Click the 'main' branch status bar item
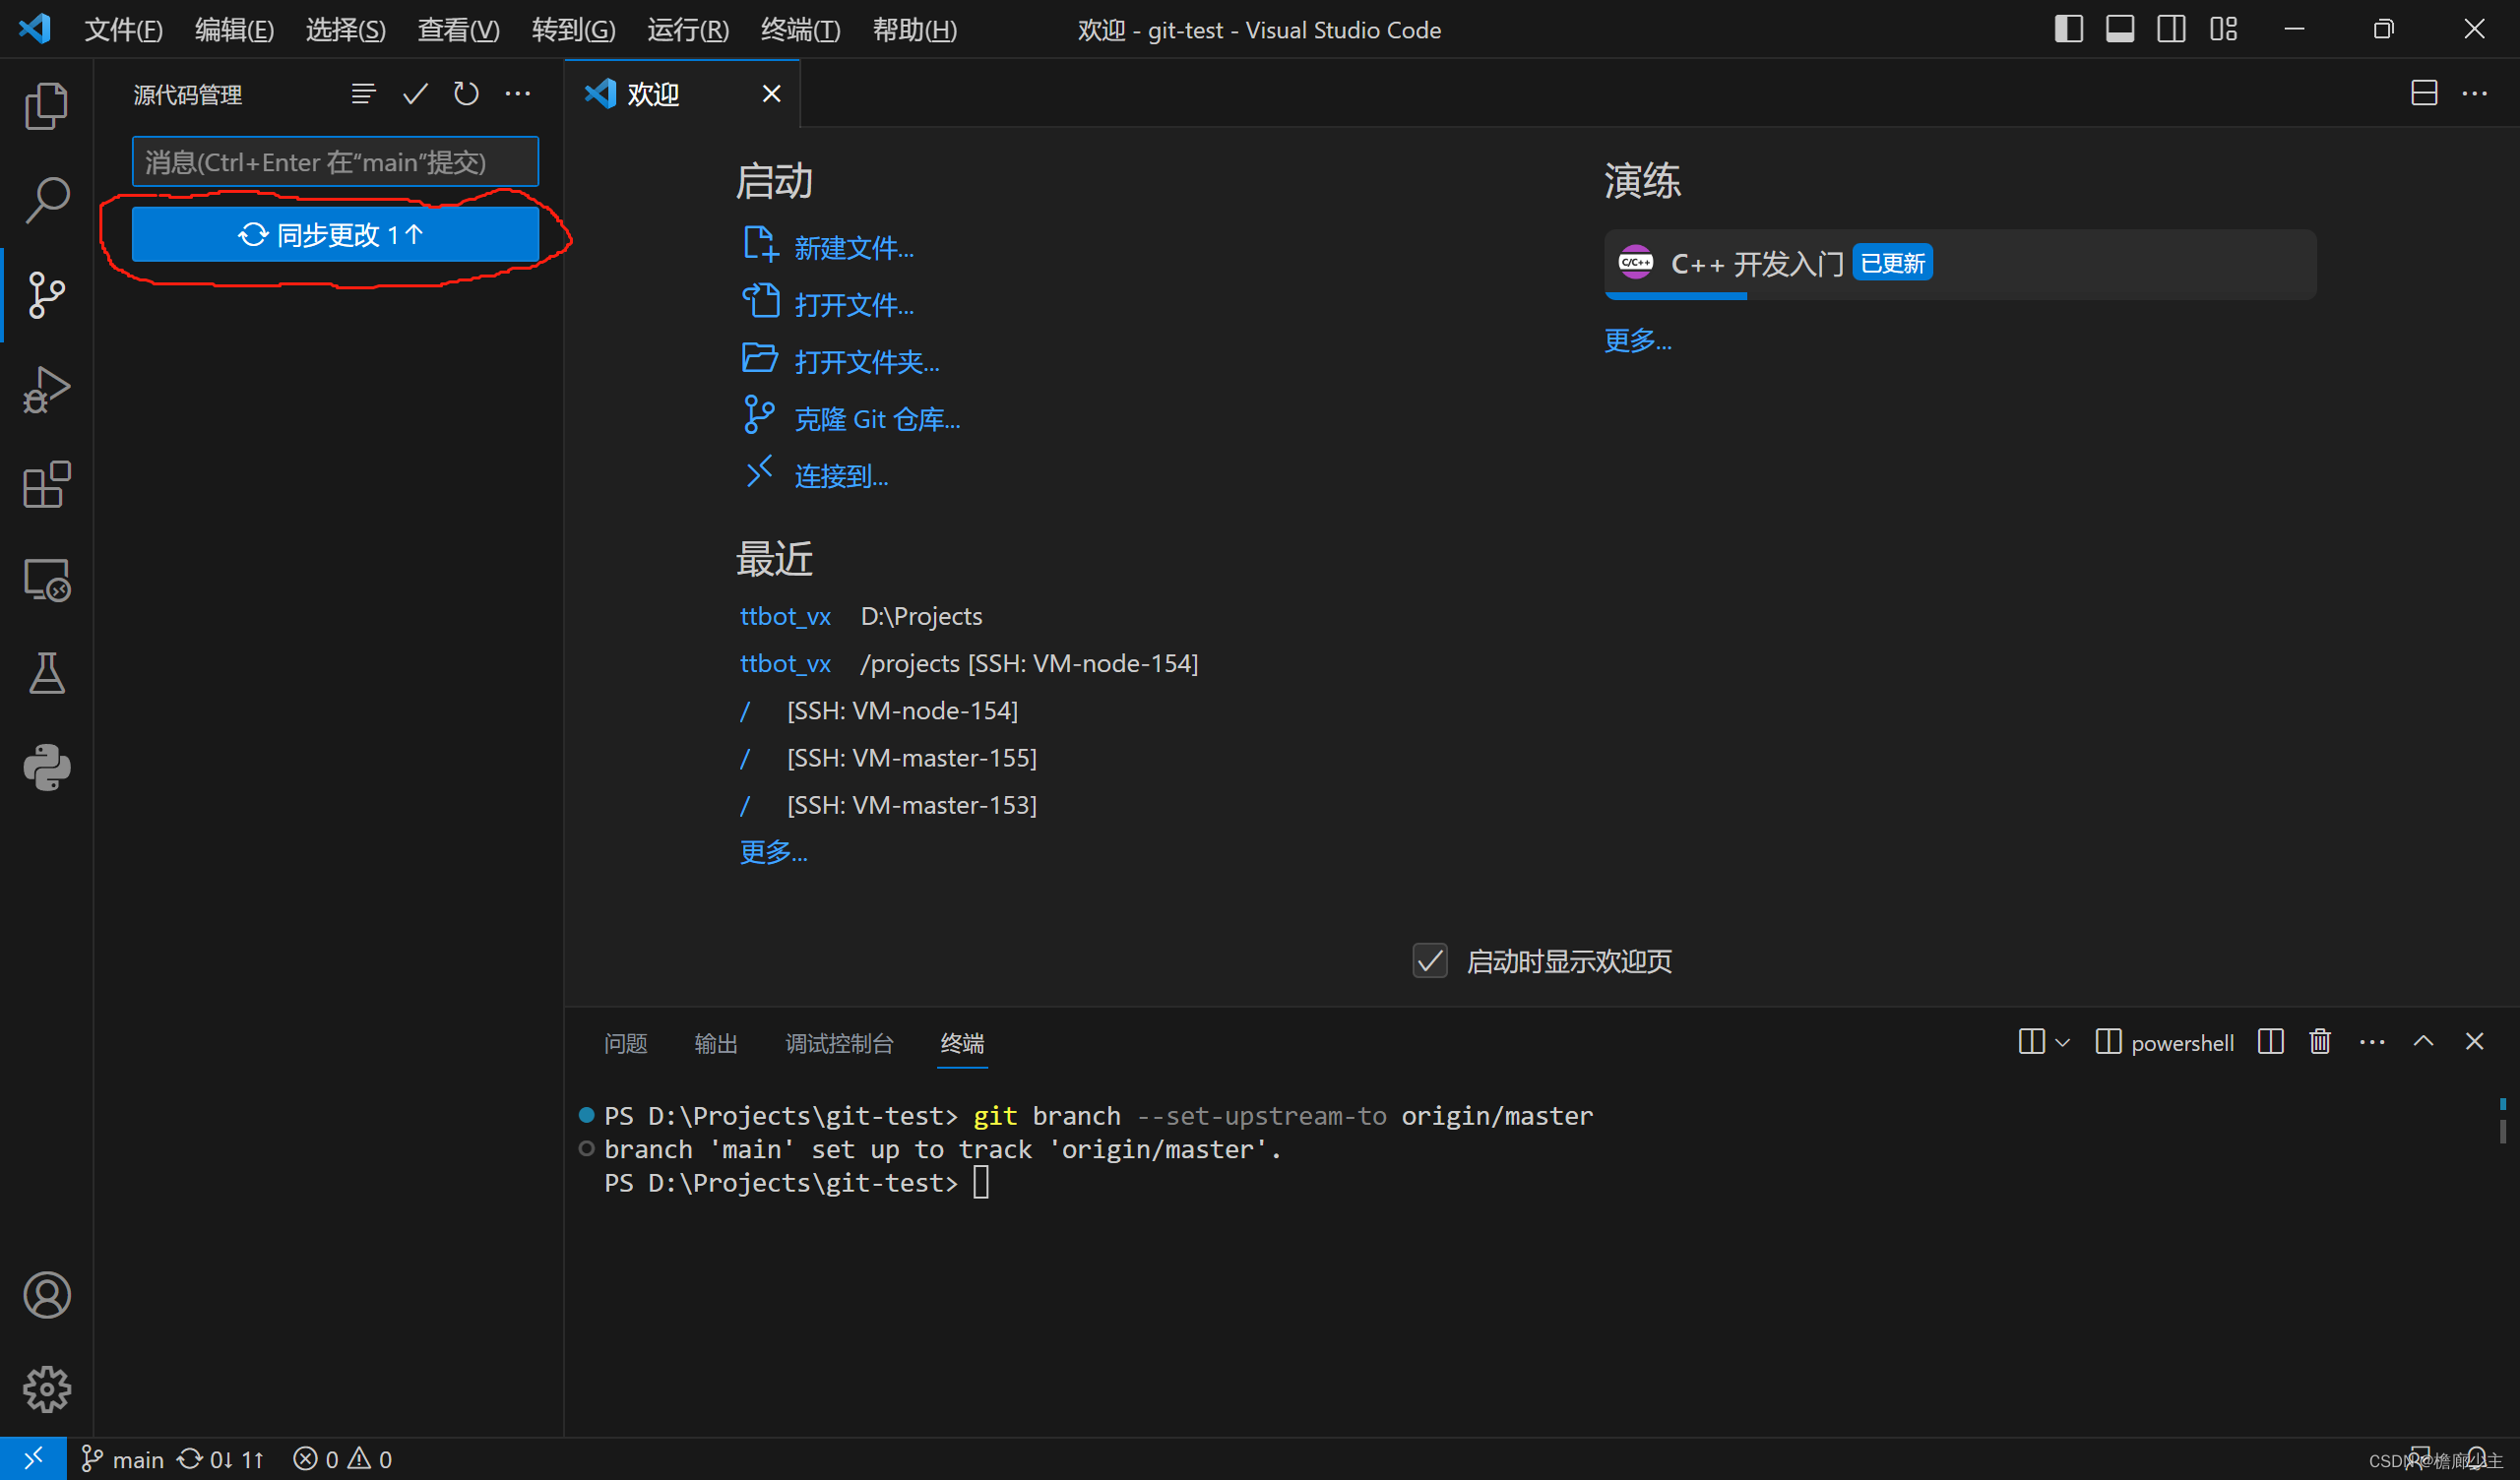Viewport: 2520px width, 1480px height. 122,1457
